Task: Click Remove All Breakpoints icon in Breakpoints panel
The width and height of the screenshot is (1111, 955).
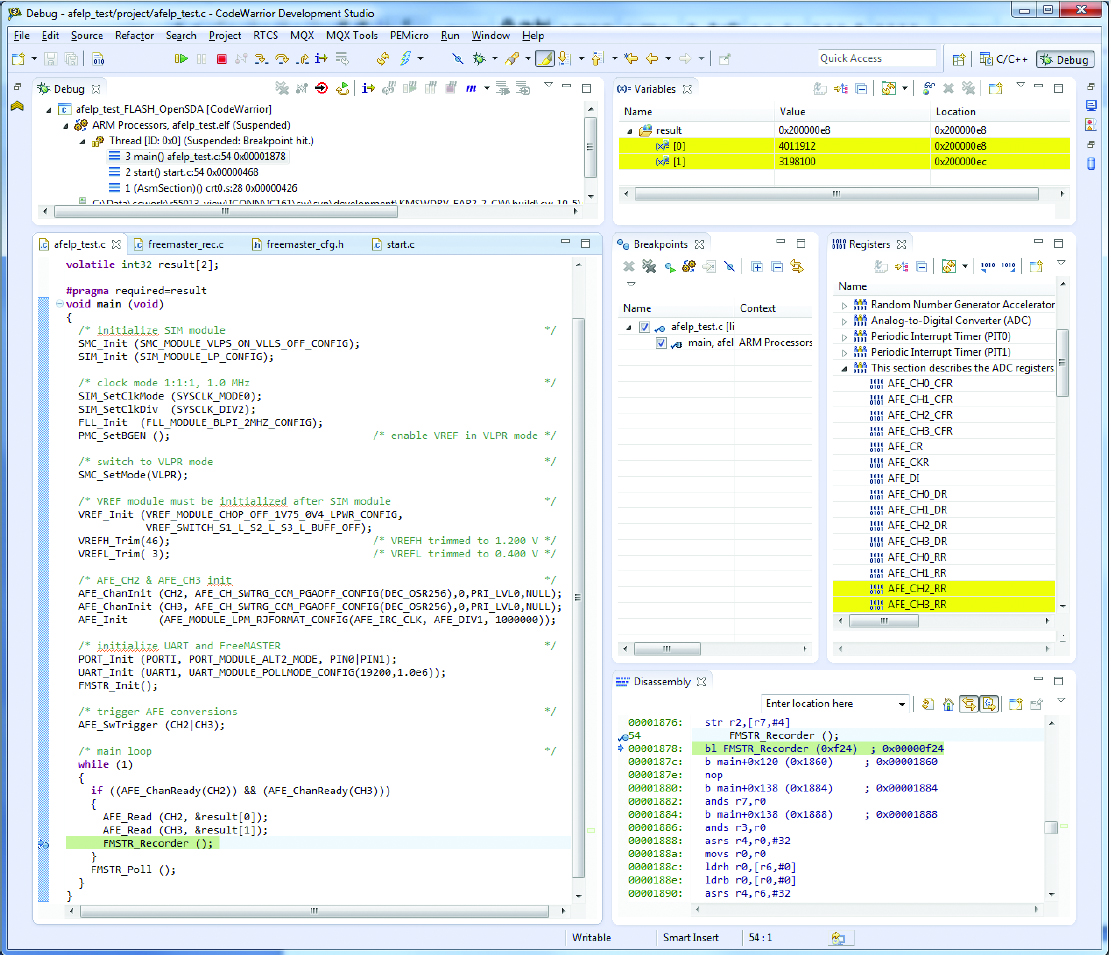Action: pos(648,266)
